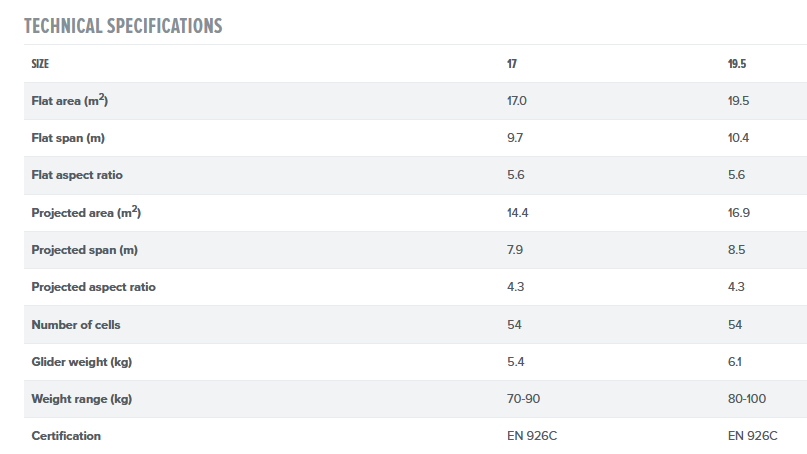Pick the 14.4 projected area value
The width and height of the screenshot is (807, 454).
click(517, 213)
